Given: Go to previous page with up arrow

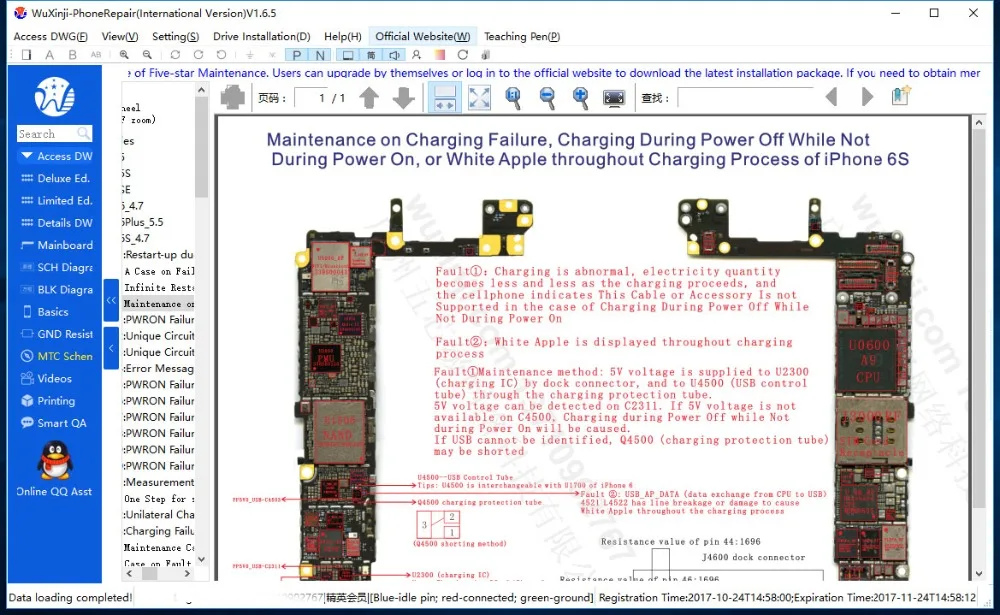Looking at the screenshot, I should (369, 98).
